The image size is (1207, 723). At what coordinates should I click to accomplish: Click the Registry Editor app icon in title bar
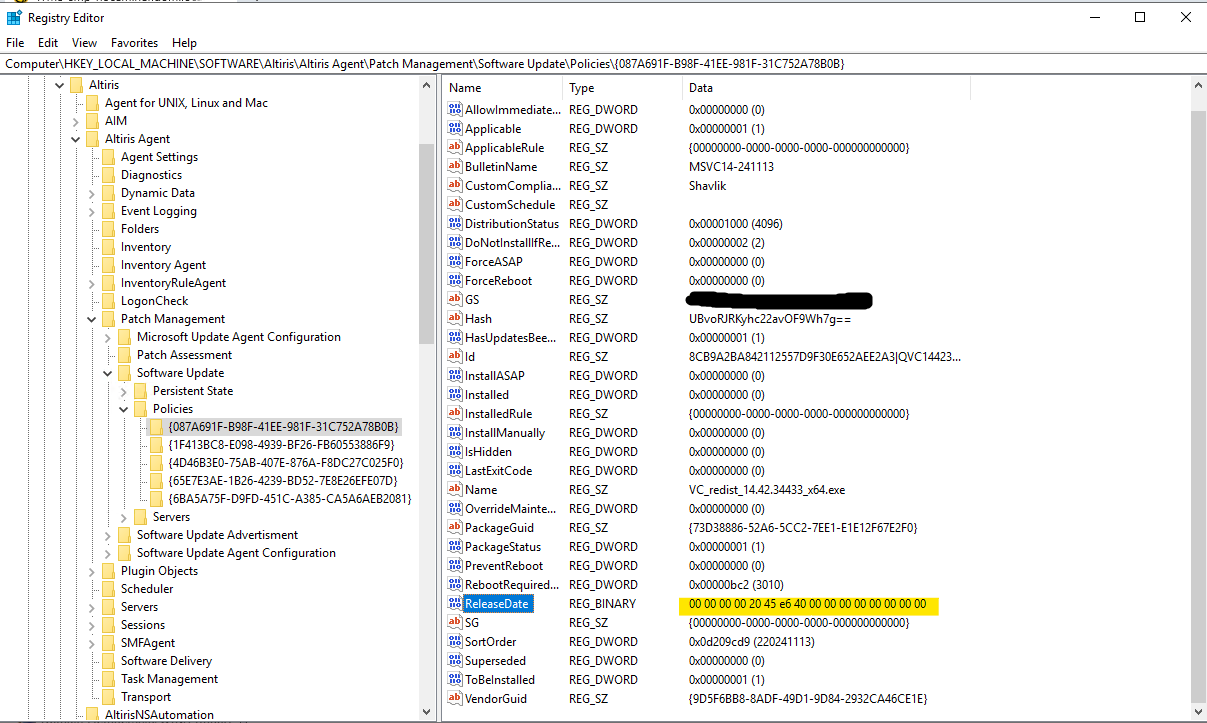tap(14, 17)
